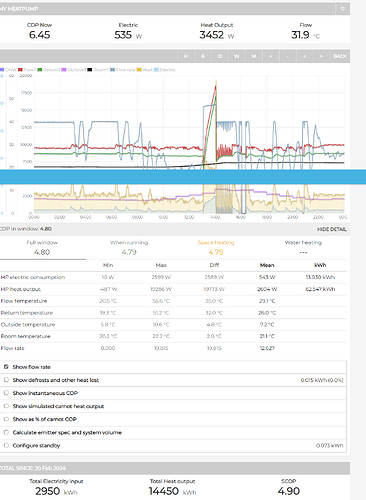
Task: Select the Space heating COP tab
Action: [x=216, y=247]
